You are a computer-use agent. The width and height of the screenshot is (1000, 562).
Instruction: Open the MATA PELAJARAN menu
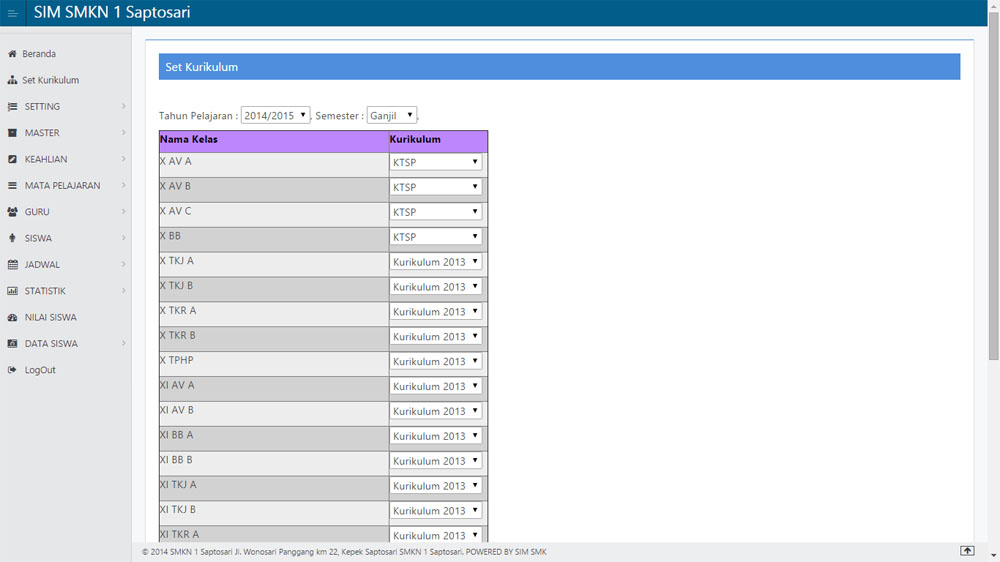click(62, 186)
